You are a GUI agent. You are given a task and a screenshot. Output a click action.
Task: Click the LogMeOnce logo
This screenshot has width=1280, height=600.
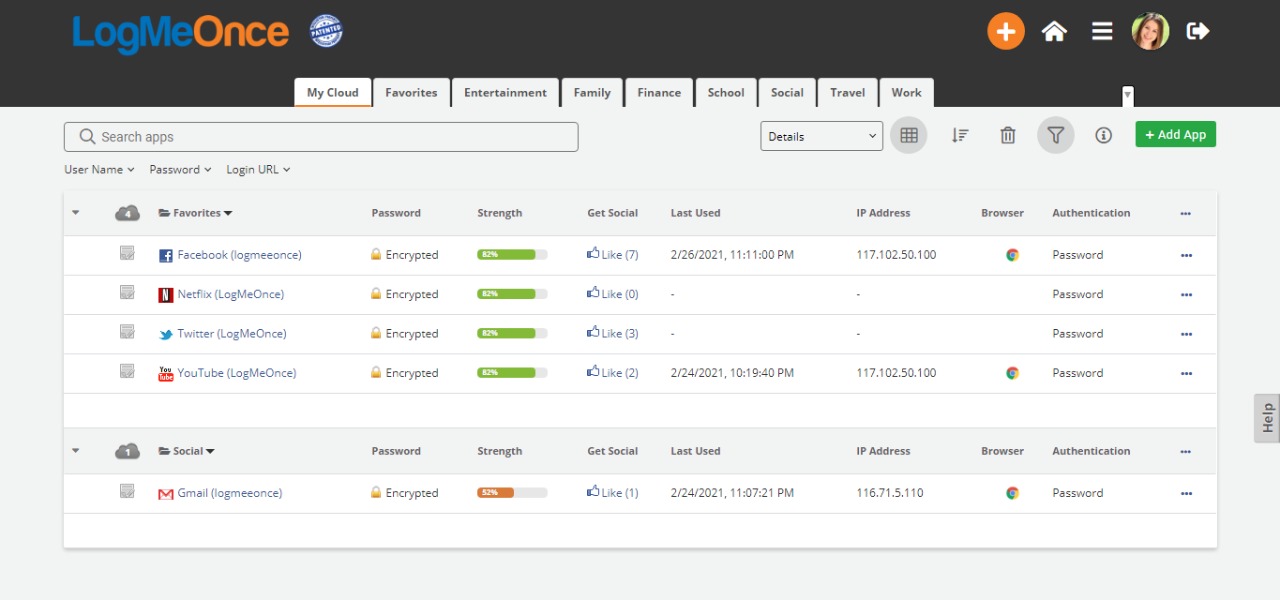(180, 33)
